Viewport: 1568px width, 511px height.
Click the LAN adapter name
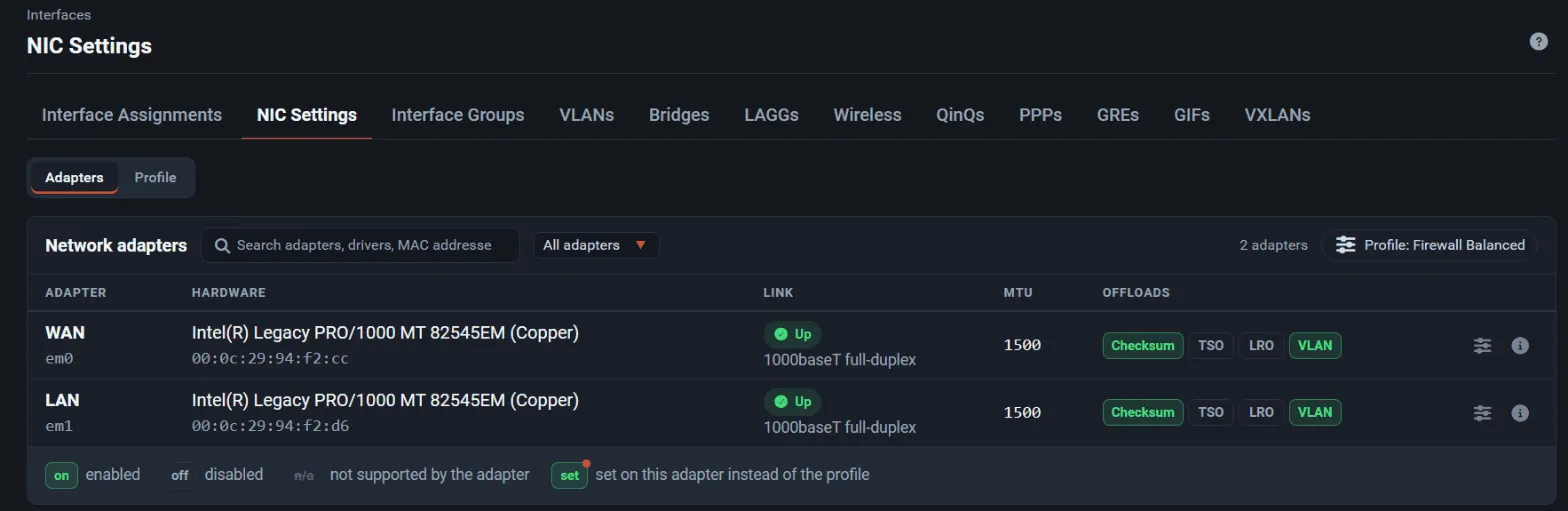point(62,400)
